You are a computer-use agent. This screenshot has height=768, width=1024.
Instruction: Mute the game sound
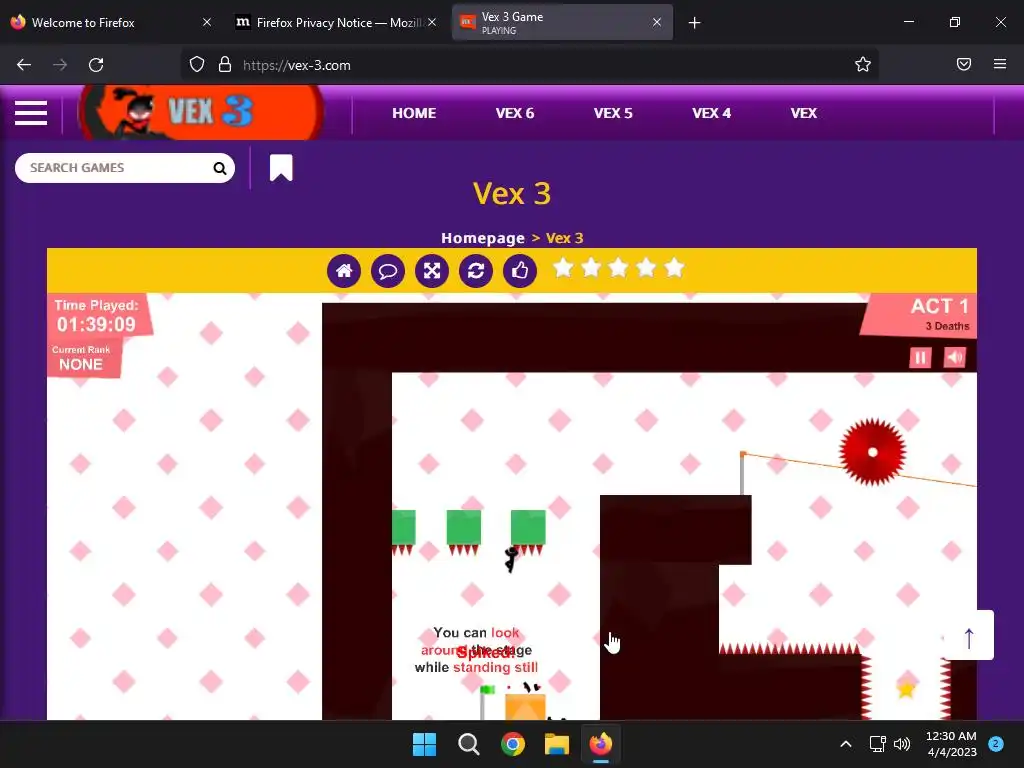pyautogui.click(x=955, y=357)
